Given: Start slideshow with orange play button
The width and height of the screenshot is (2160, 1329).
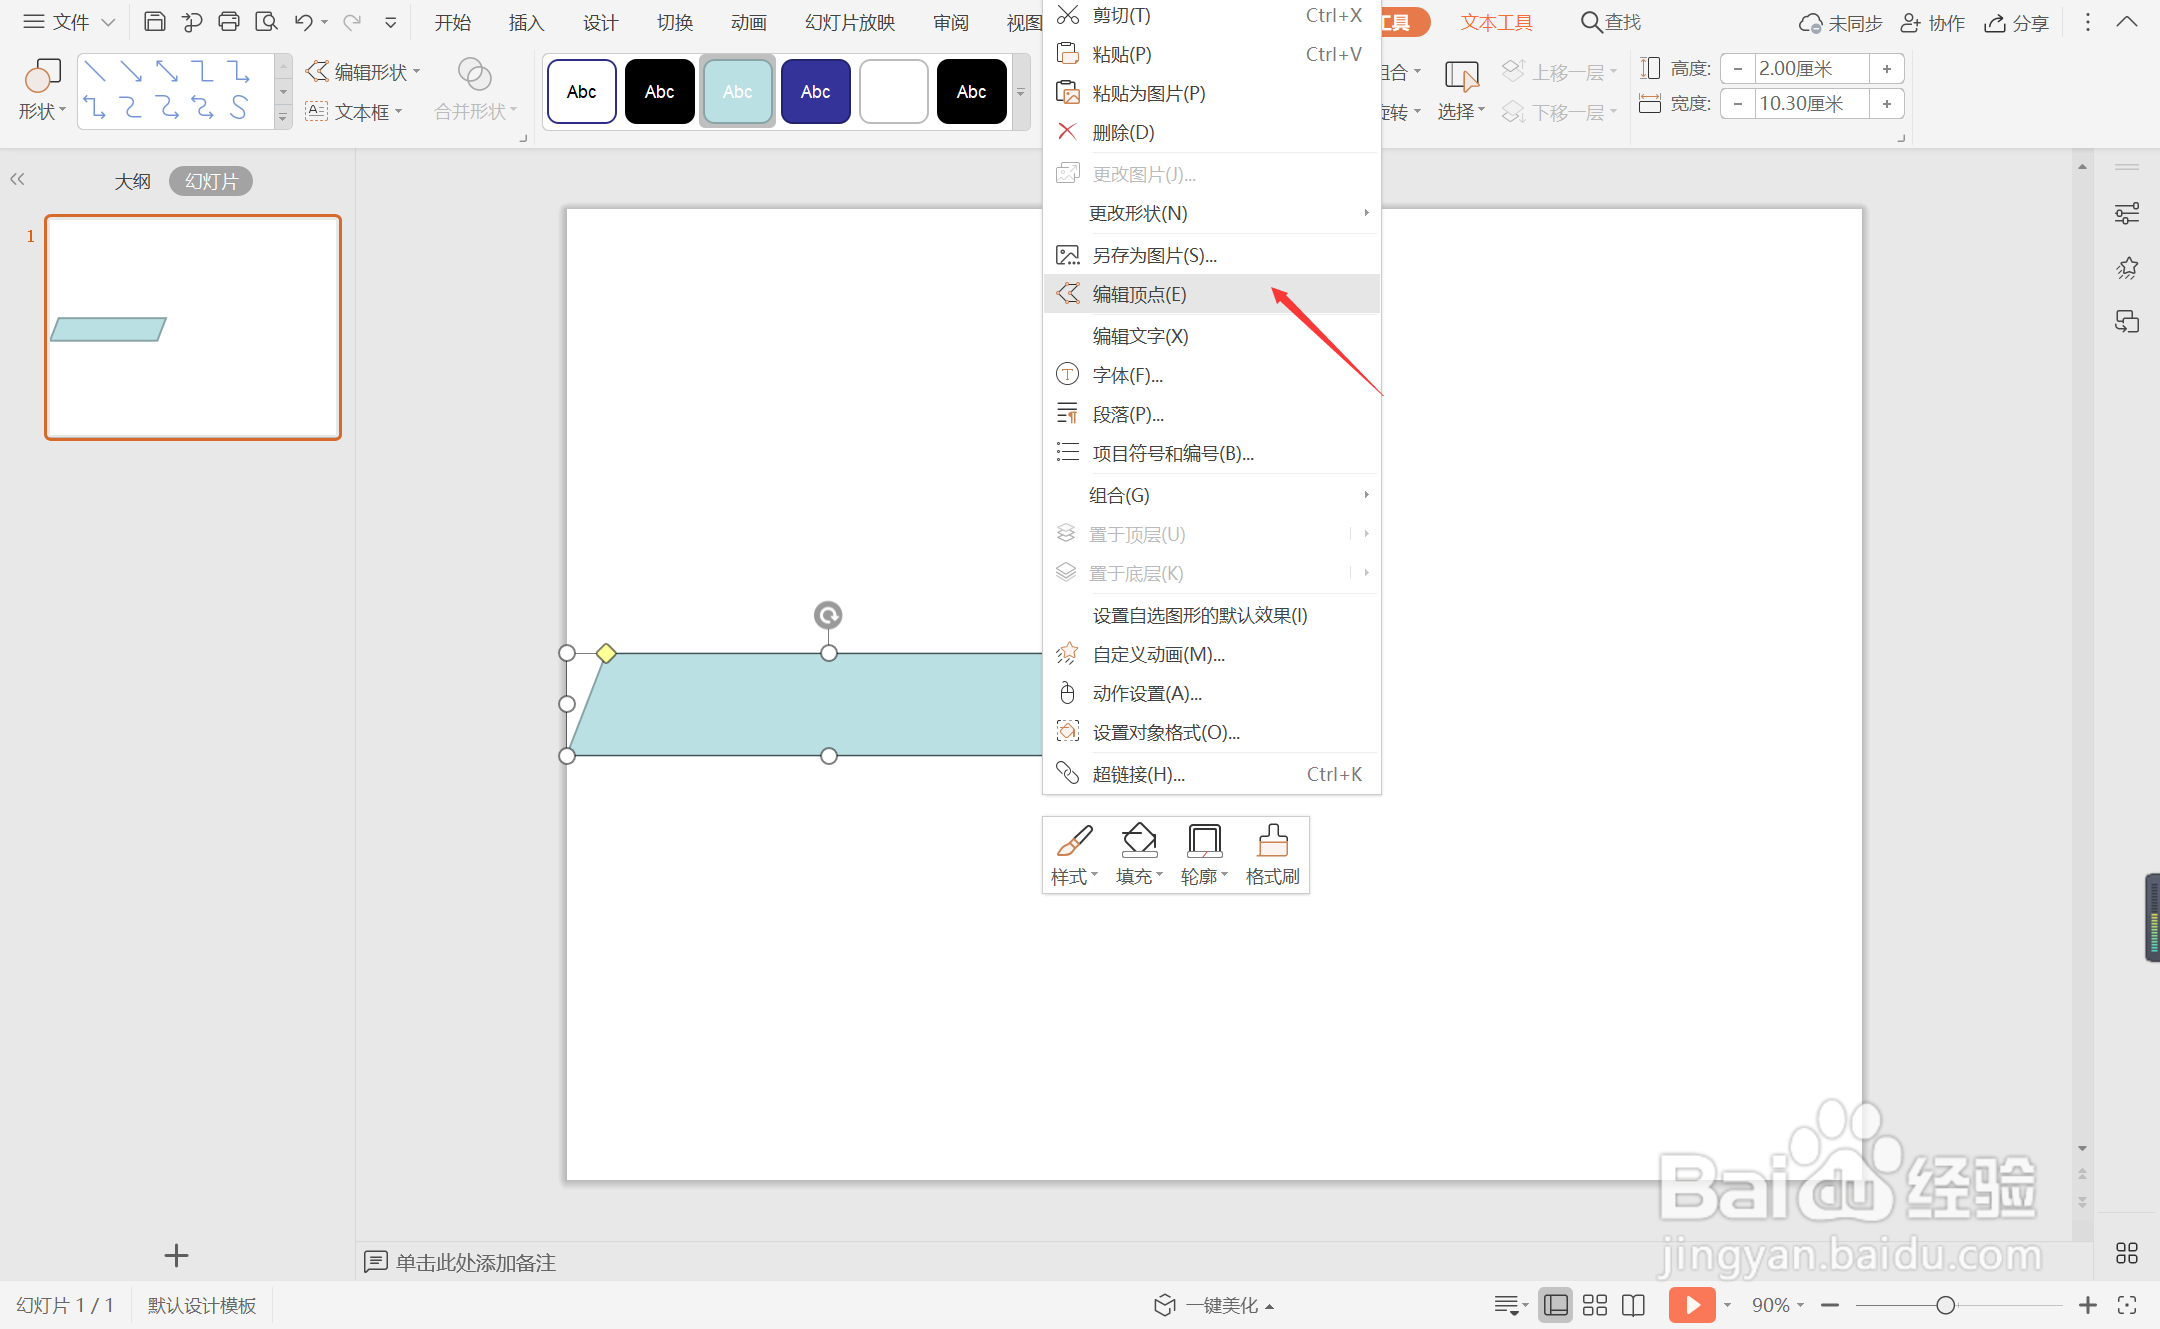Looking at the screenshot, I should pyautogui.click(x=1691, y=1304).
